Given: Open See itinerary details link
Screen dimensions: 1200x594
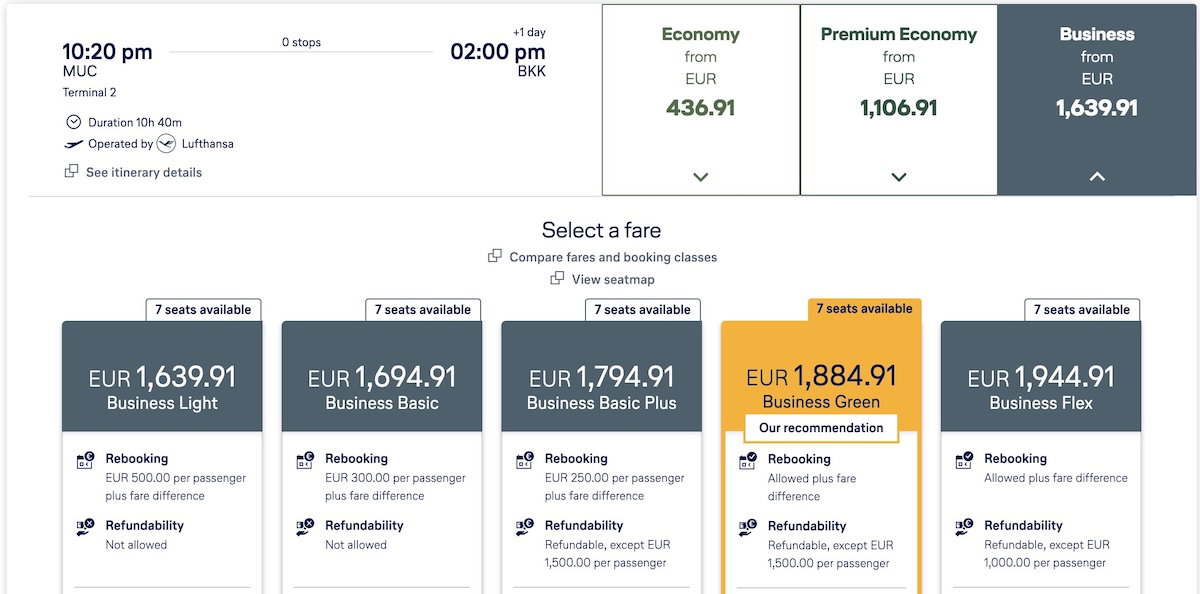Looking at the screenshot, I should click(143, 172).
